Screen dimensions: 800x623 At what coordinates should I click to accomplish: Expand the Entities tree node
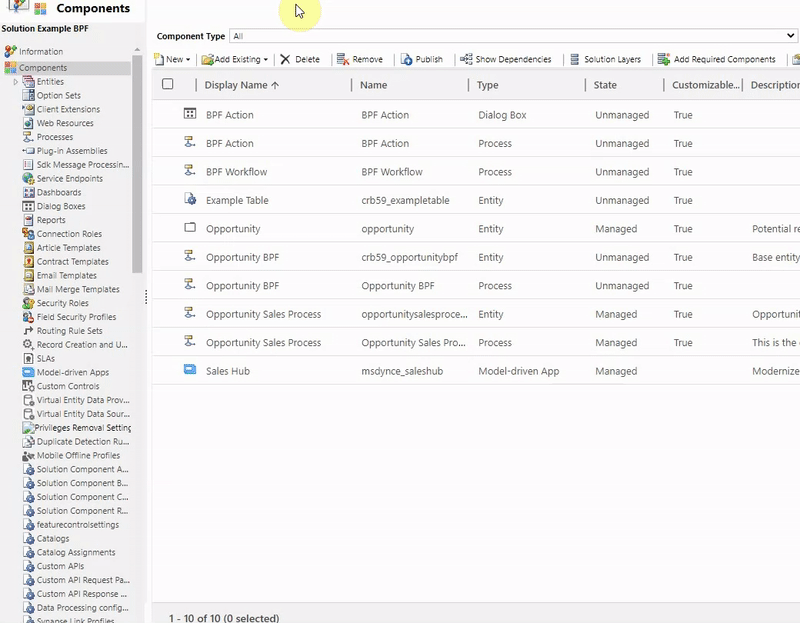tap(16, 81)
